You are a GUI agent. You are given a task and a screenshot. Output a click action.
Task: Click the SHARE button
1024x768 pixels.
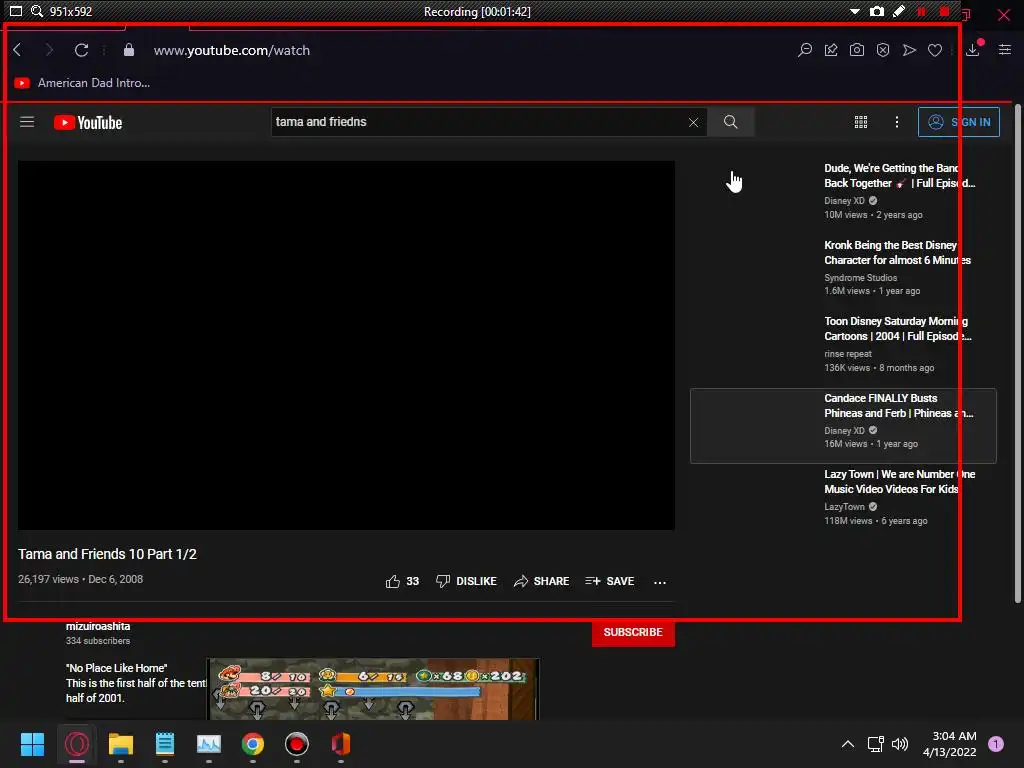pyautogui.click(x=541, y=581)
